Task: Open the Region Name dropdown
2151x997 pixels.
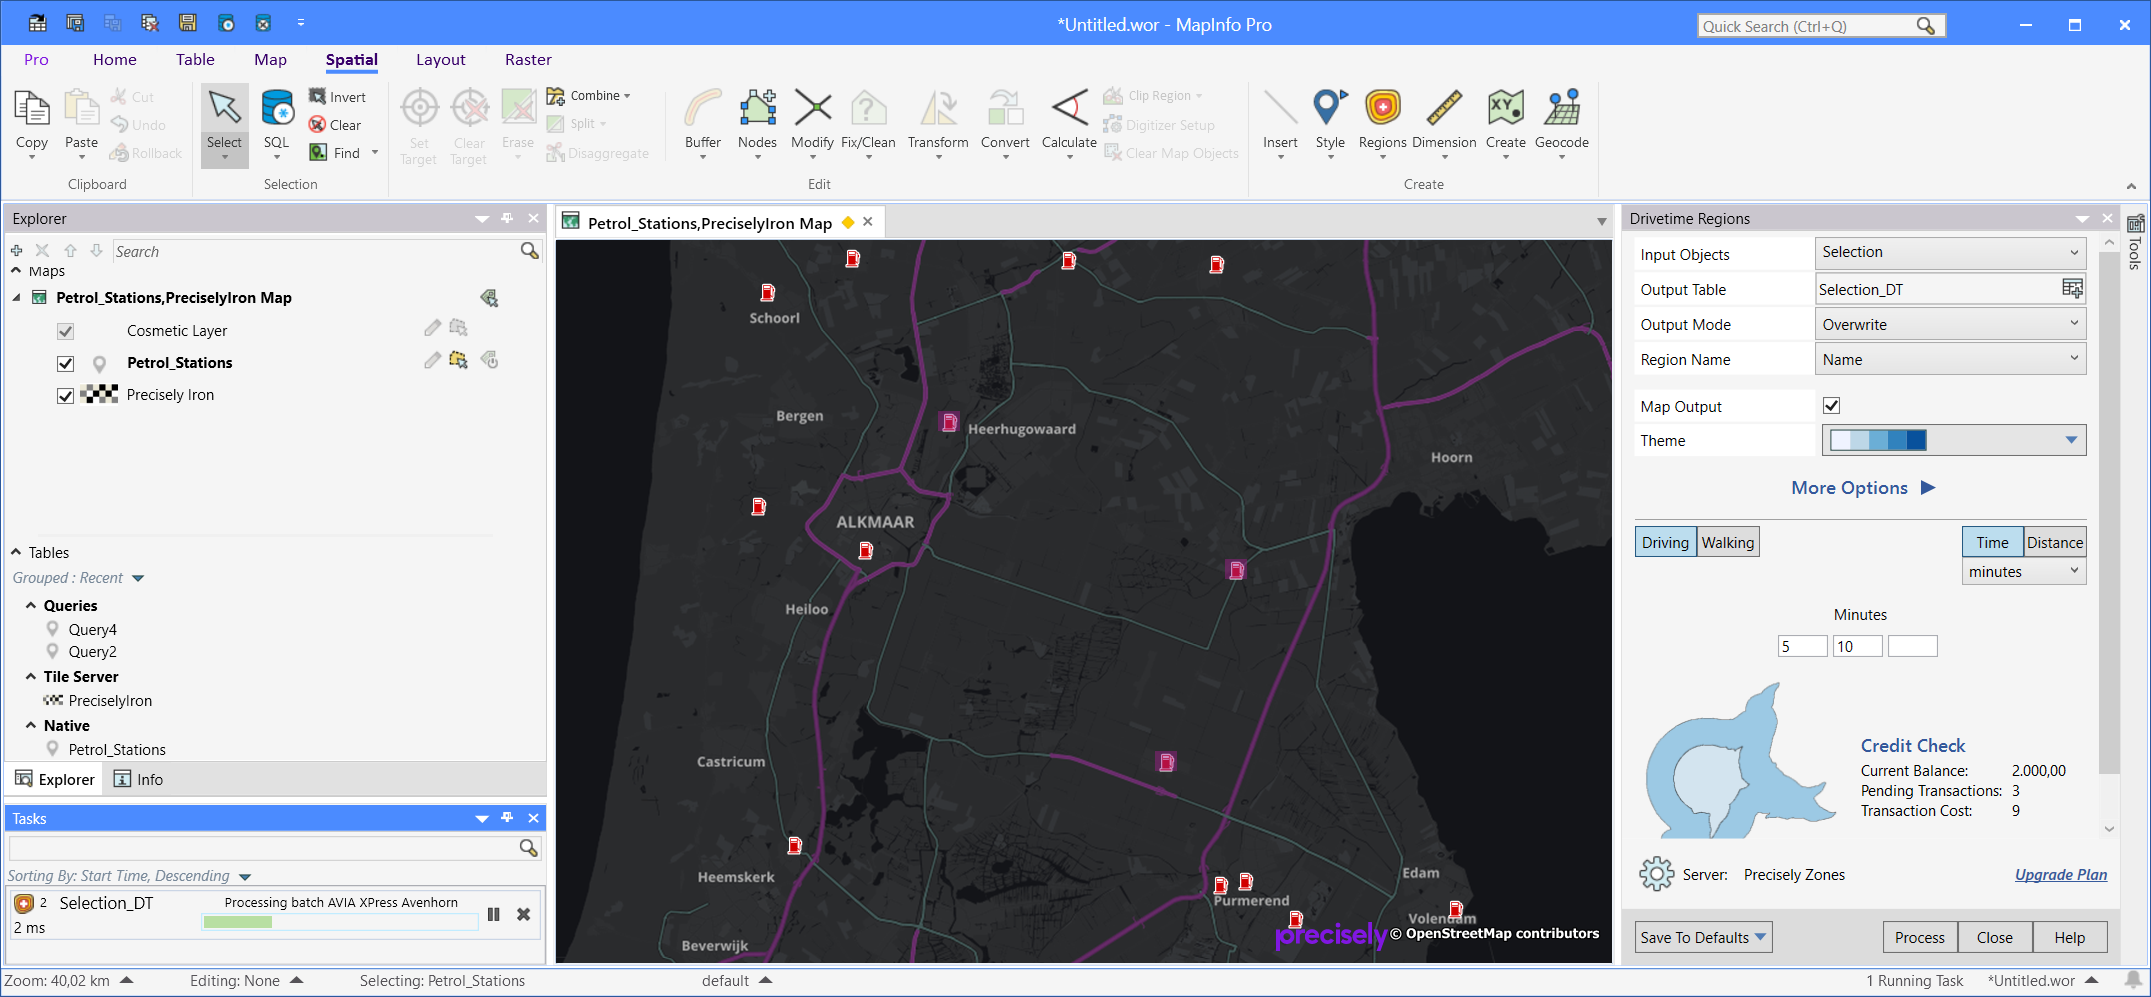Action: pos(1950,360)
